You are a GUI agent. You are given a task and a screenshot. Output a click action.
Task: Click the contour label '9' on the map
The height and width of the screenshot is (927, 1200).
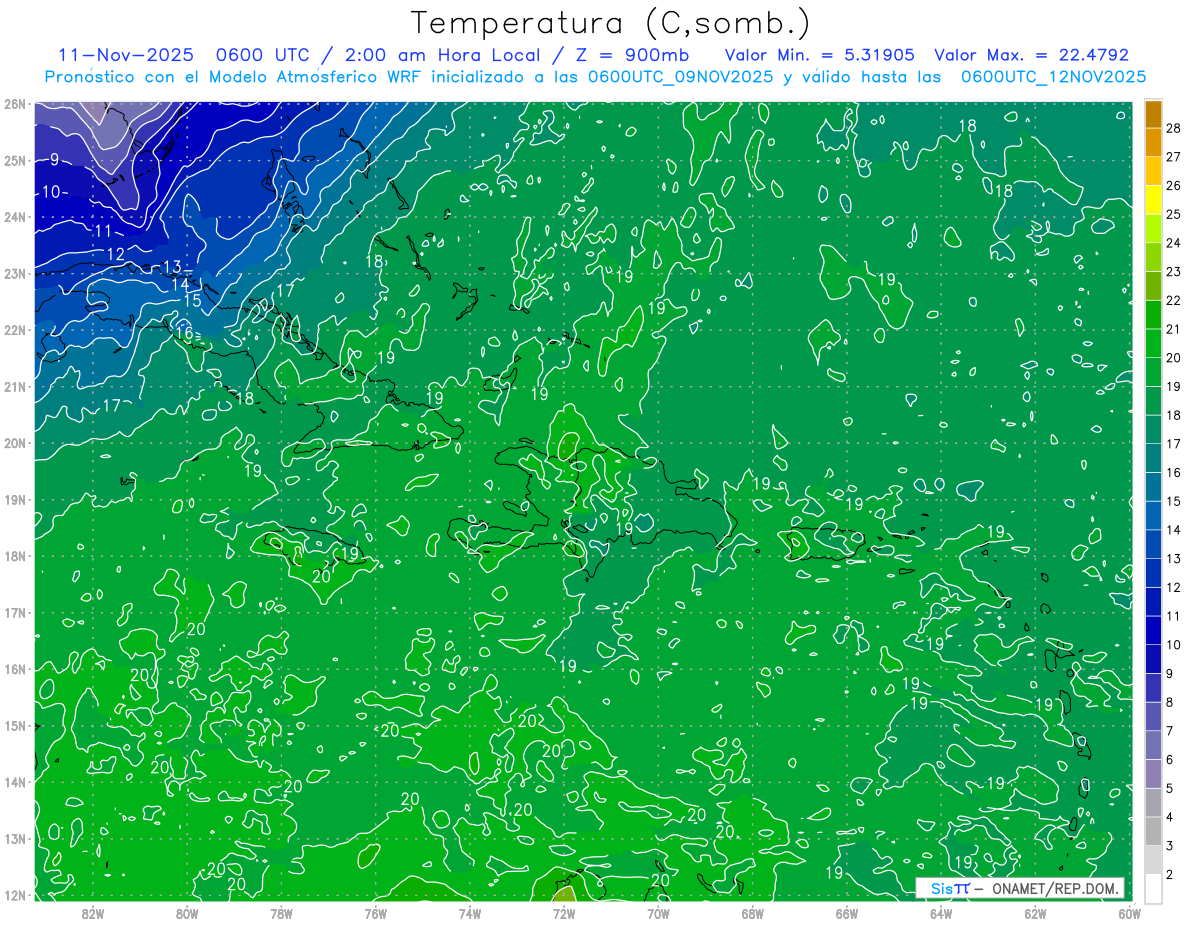point(54,159)
